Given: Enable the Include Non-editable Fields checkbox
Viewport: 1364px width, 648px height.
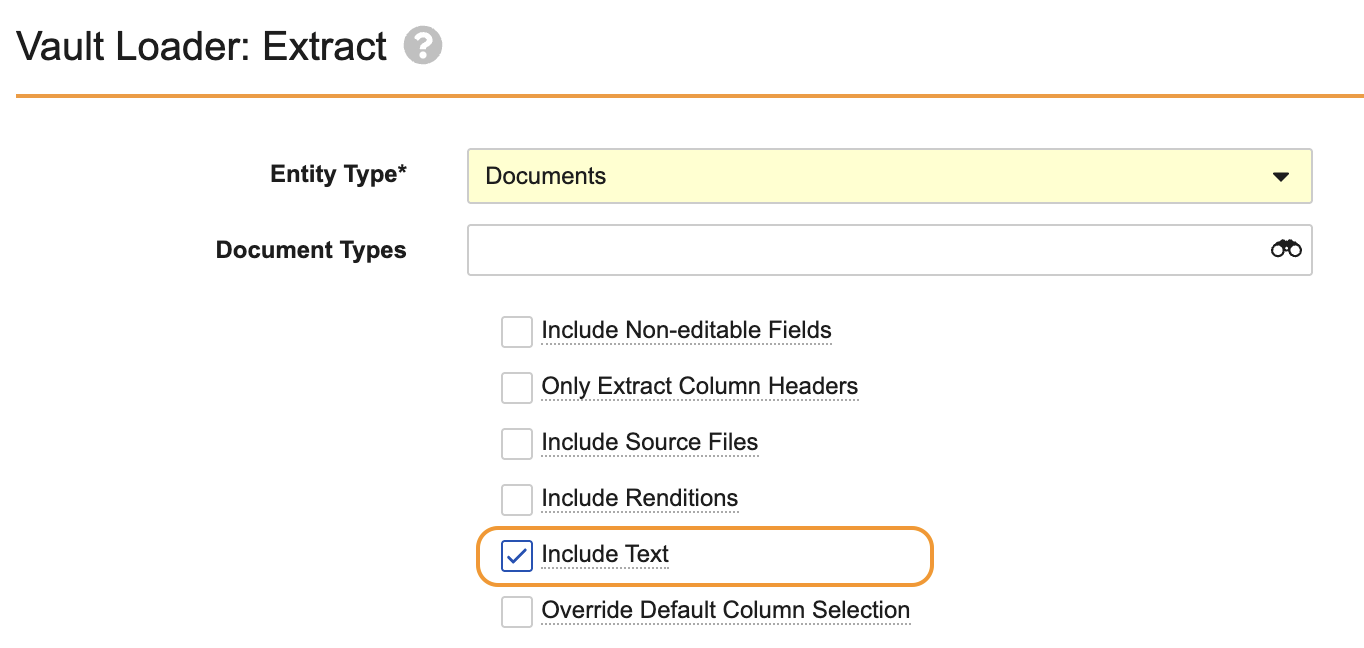Looking at the screenshot, I should [517, 331].
